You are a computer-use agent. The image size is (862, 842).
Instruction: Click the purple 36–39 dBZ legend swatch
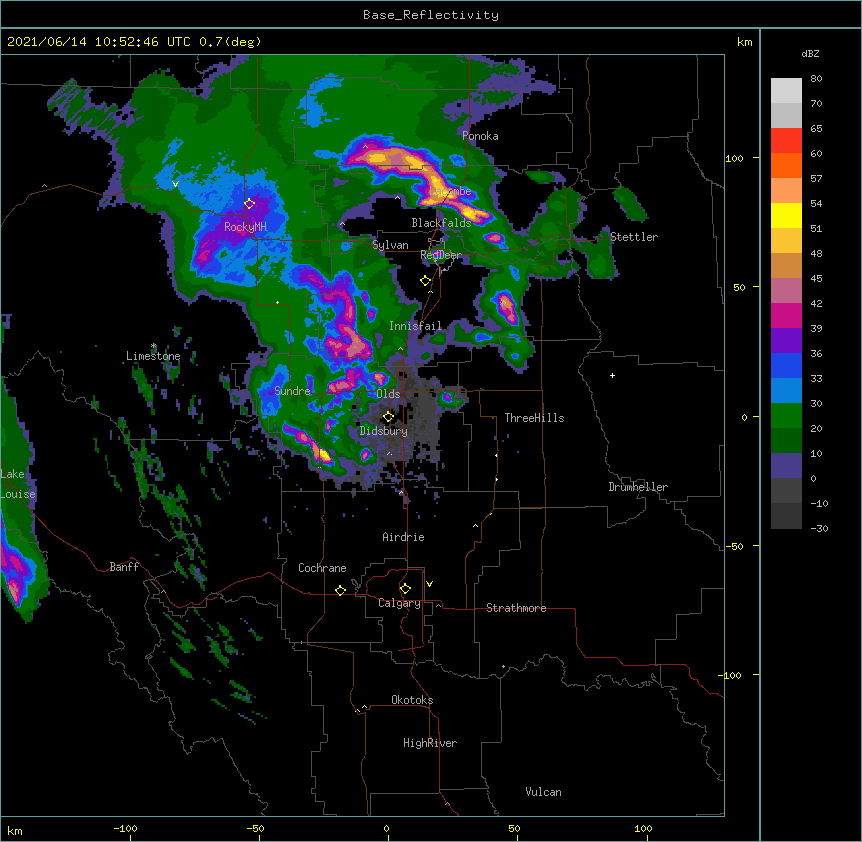pyautogui.click(x=786, y=340)
